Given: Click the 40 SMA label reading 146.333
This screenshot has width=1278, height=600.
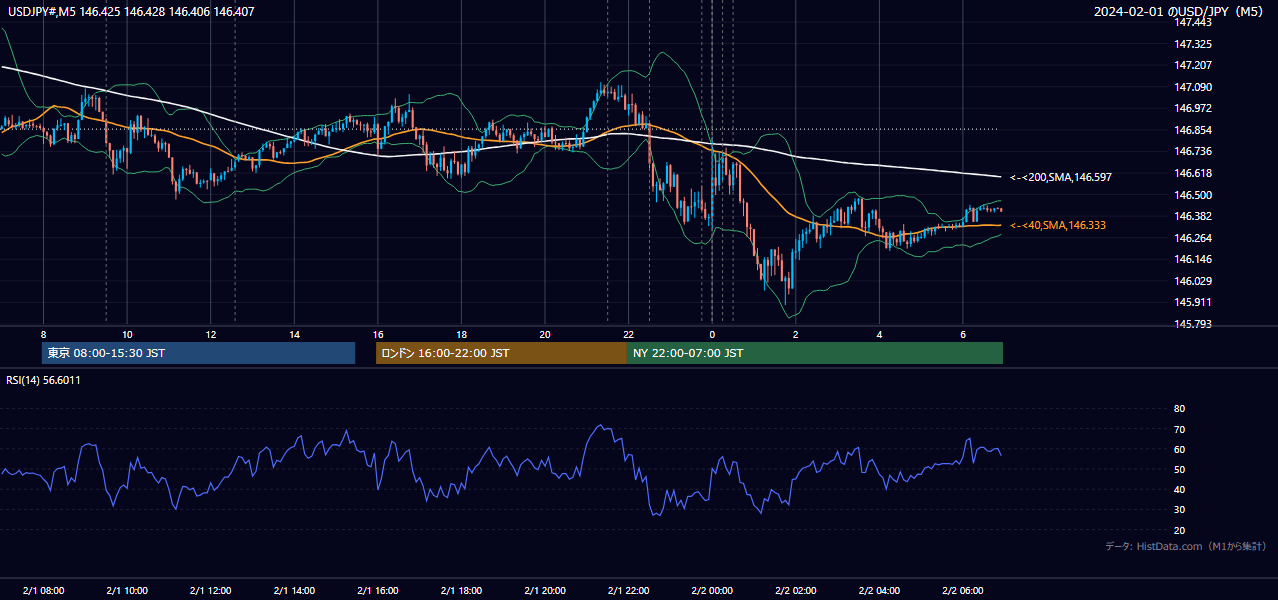Looking at the screenshot, I should tap(1058, 226).
